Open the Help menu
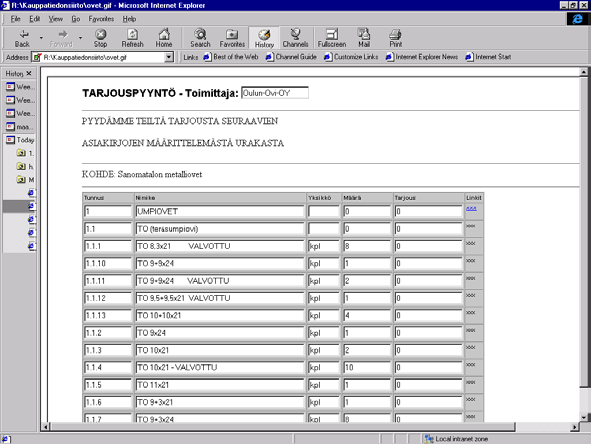The width and height of the screenshot is (591, 444). (129, 19)
